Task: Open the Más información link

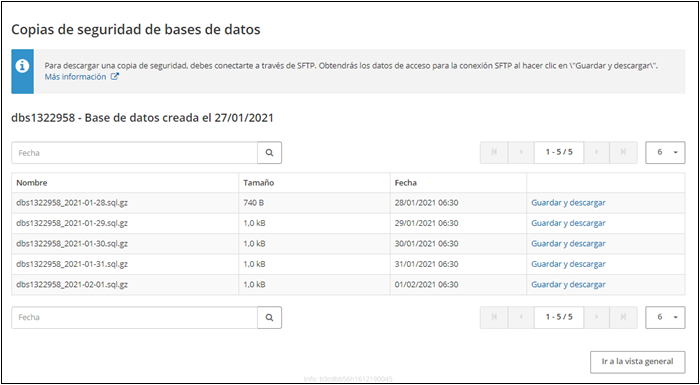Action: [x=75, y=77]
